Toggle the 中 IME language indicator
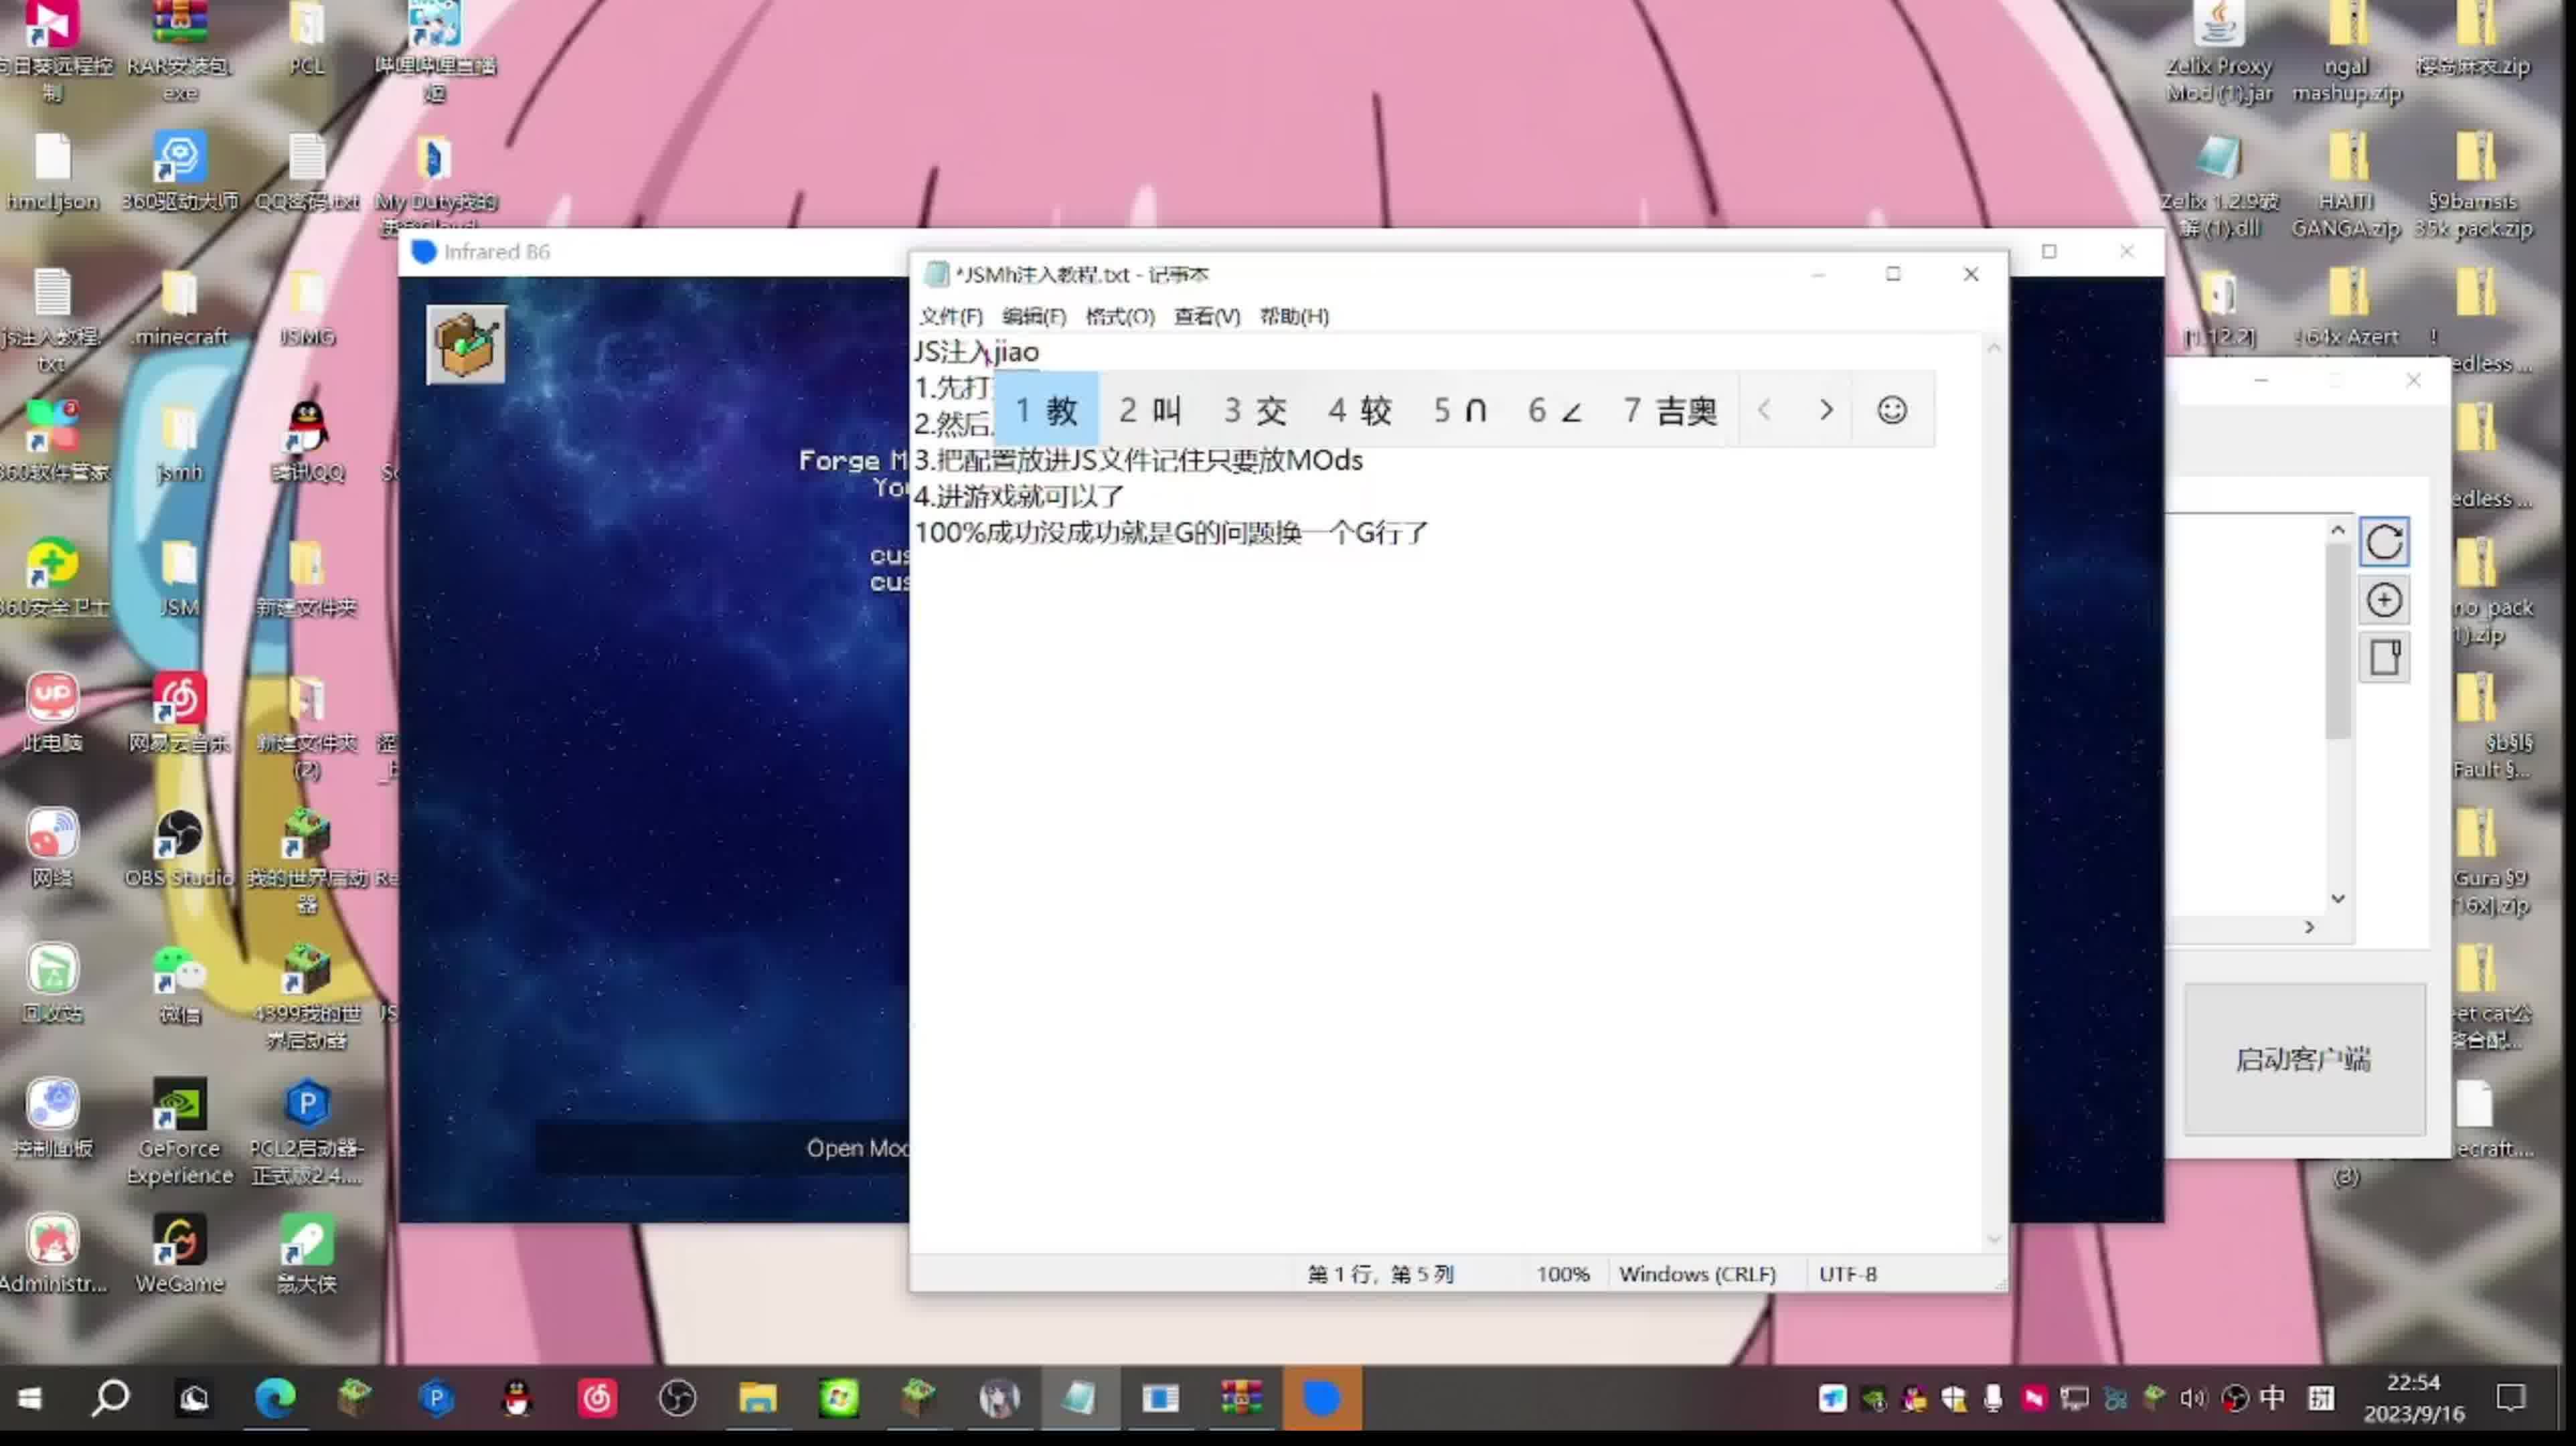This screenshot has width=2576, height=1446. coord(2272,1398)
